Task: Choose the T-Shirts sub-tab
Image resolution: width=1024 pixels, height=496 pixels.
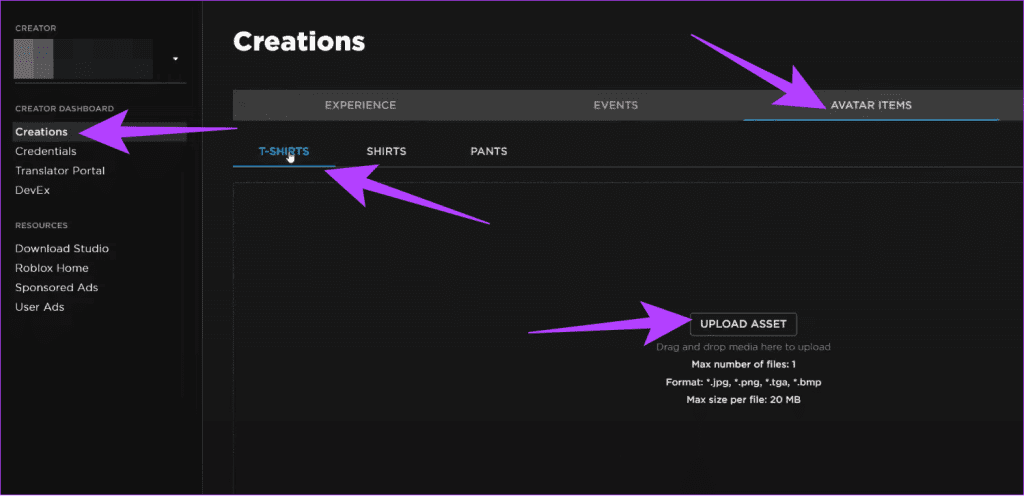Action: [284, 152]
